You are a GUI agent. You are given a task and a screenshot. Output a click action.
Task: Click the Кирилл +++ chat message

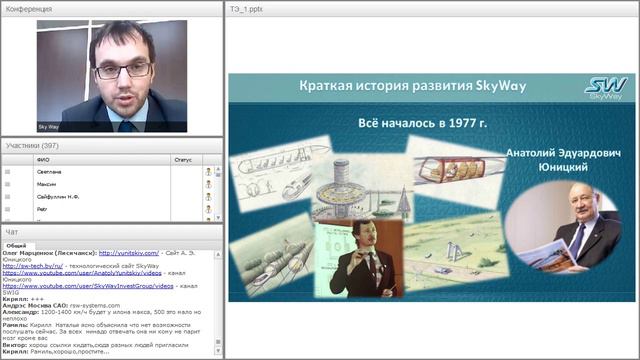pyautogui.click(x=23, y=299)
